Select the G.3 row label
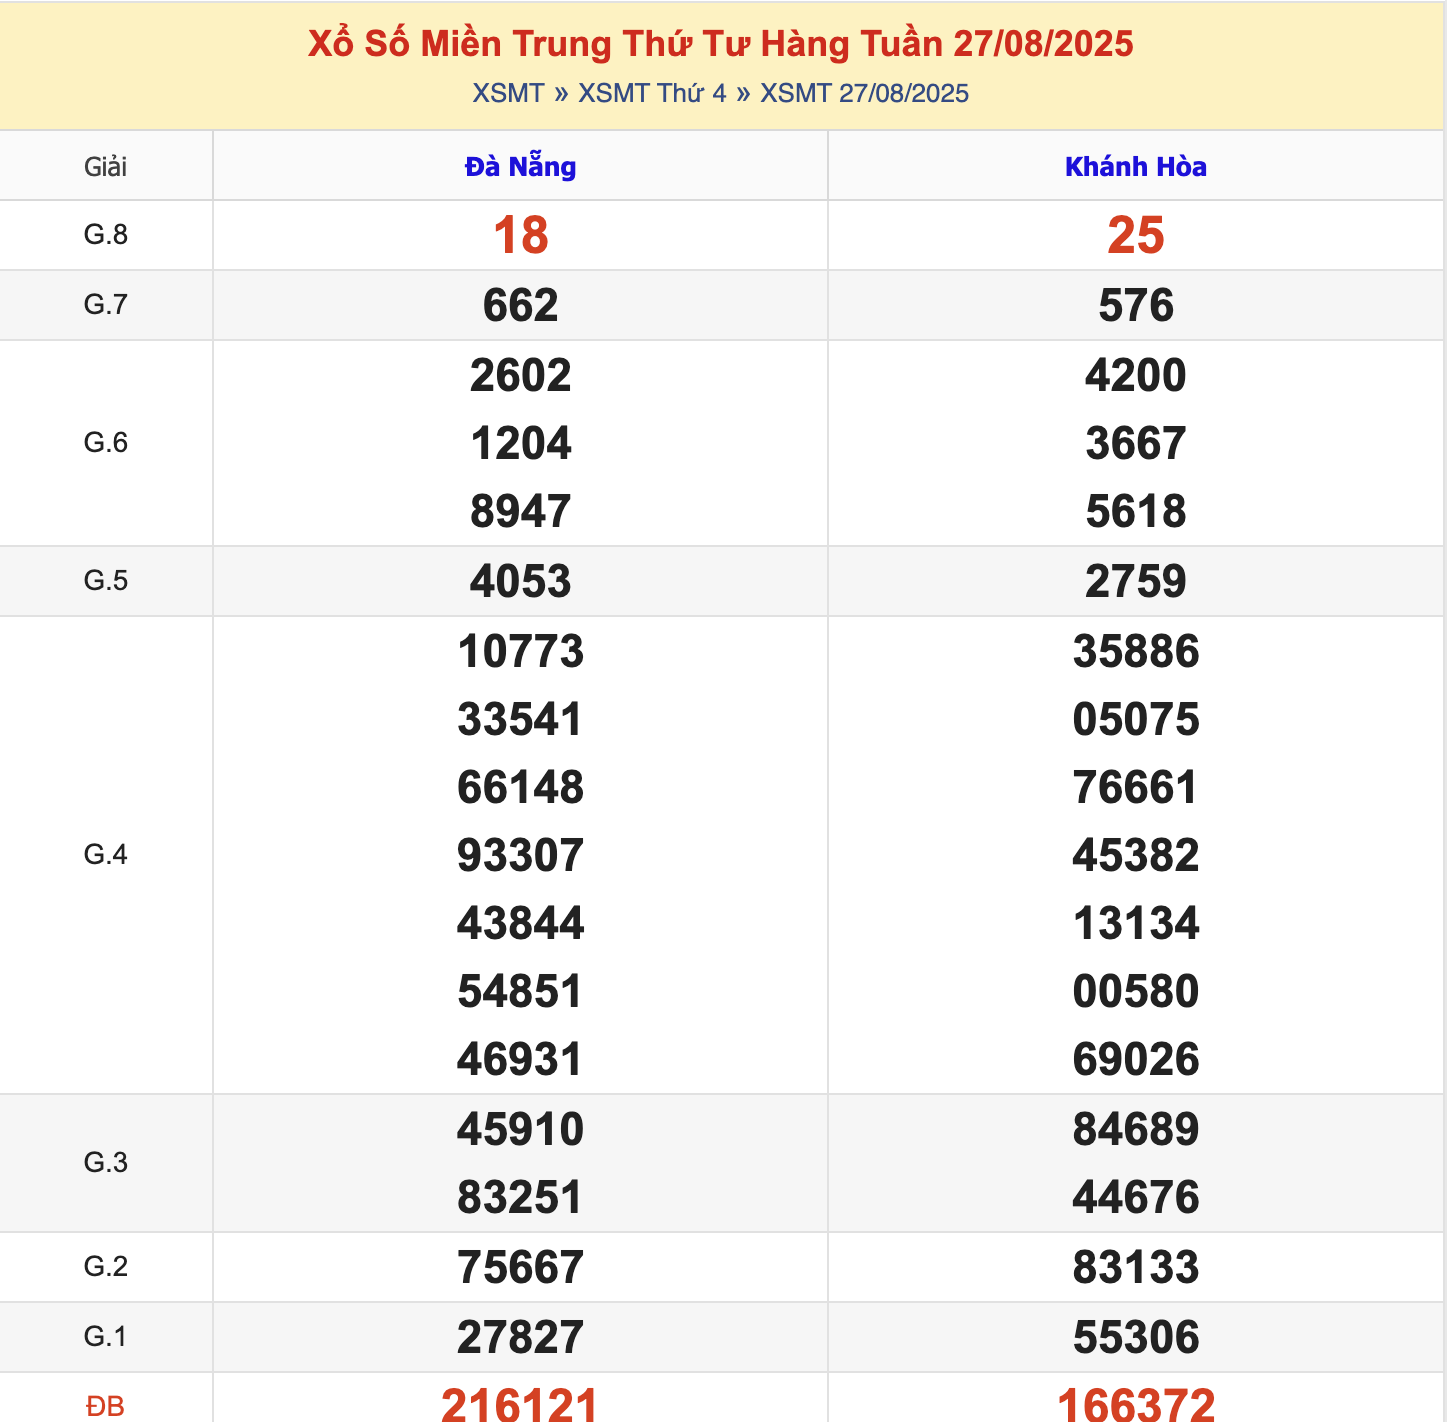Viewport: 1447px width, 1422px height. pos(105,1163)
